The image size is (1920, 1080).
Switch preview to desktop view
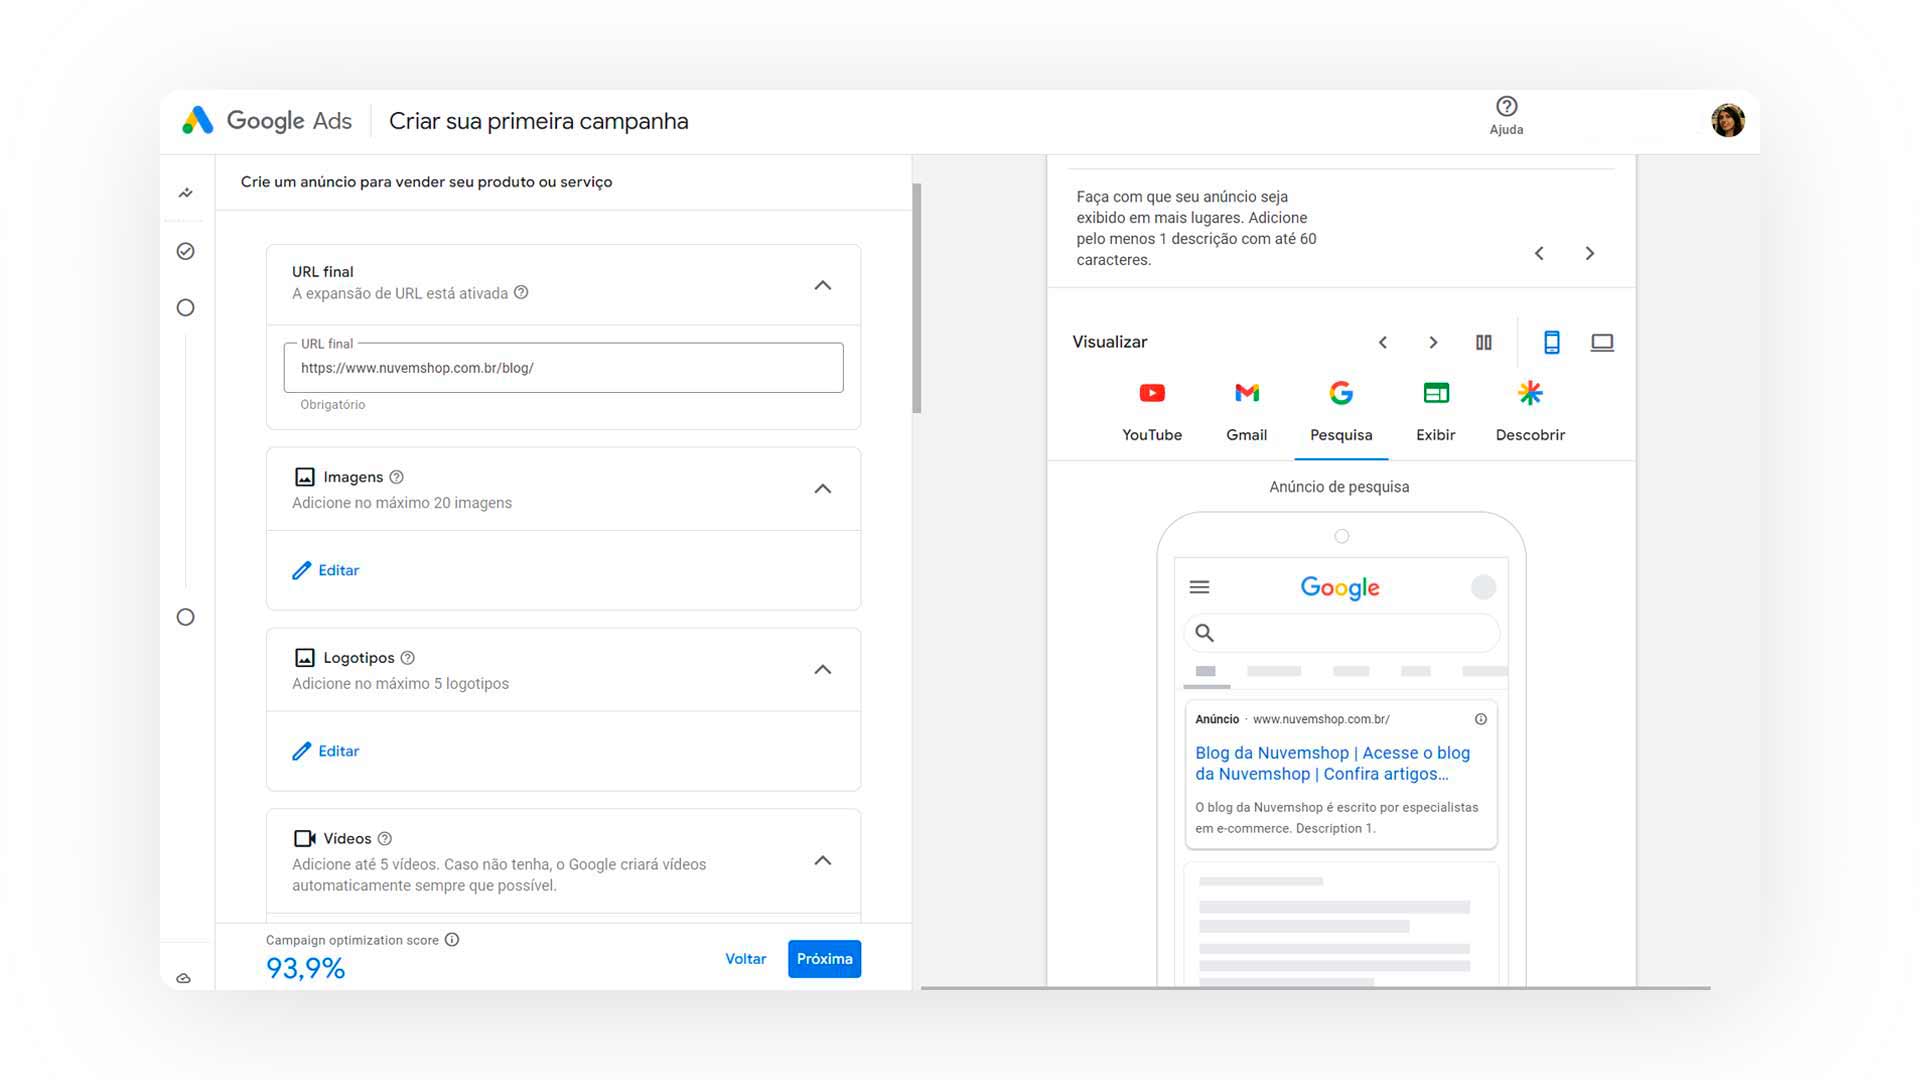[1602, 342]
